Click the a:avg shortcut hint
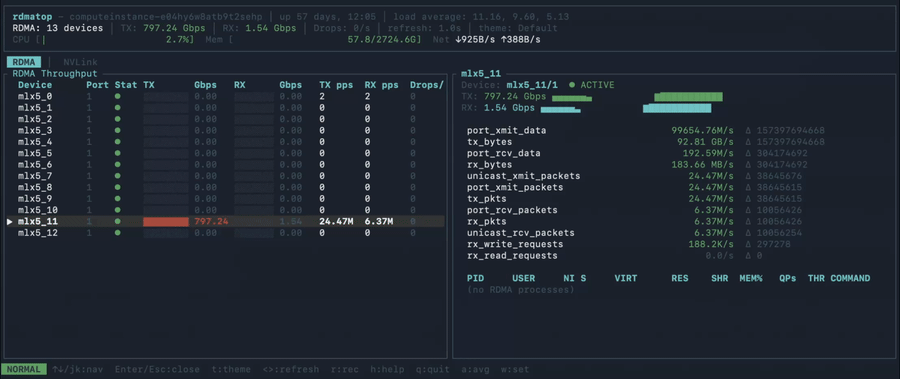Screen dimensions: 900x379 point(475,369)
